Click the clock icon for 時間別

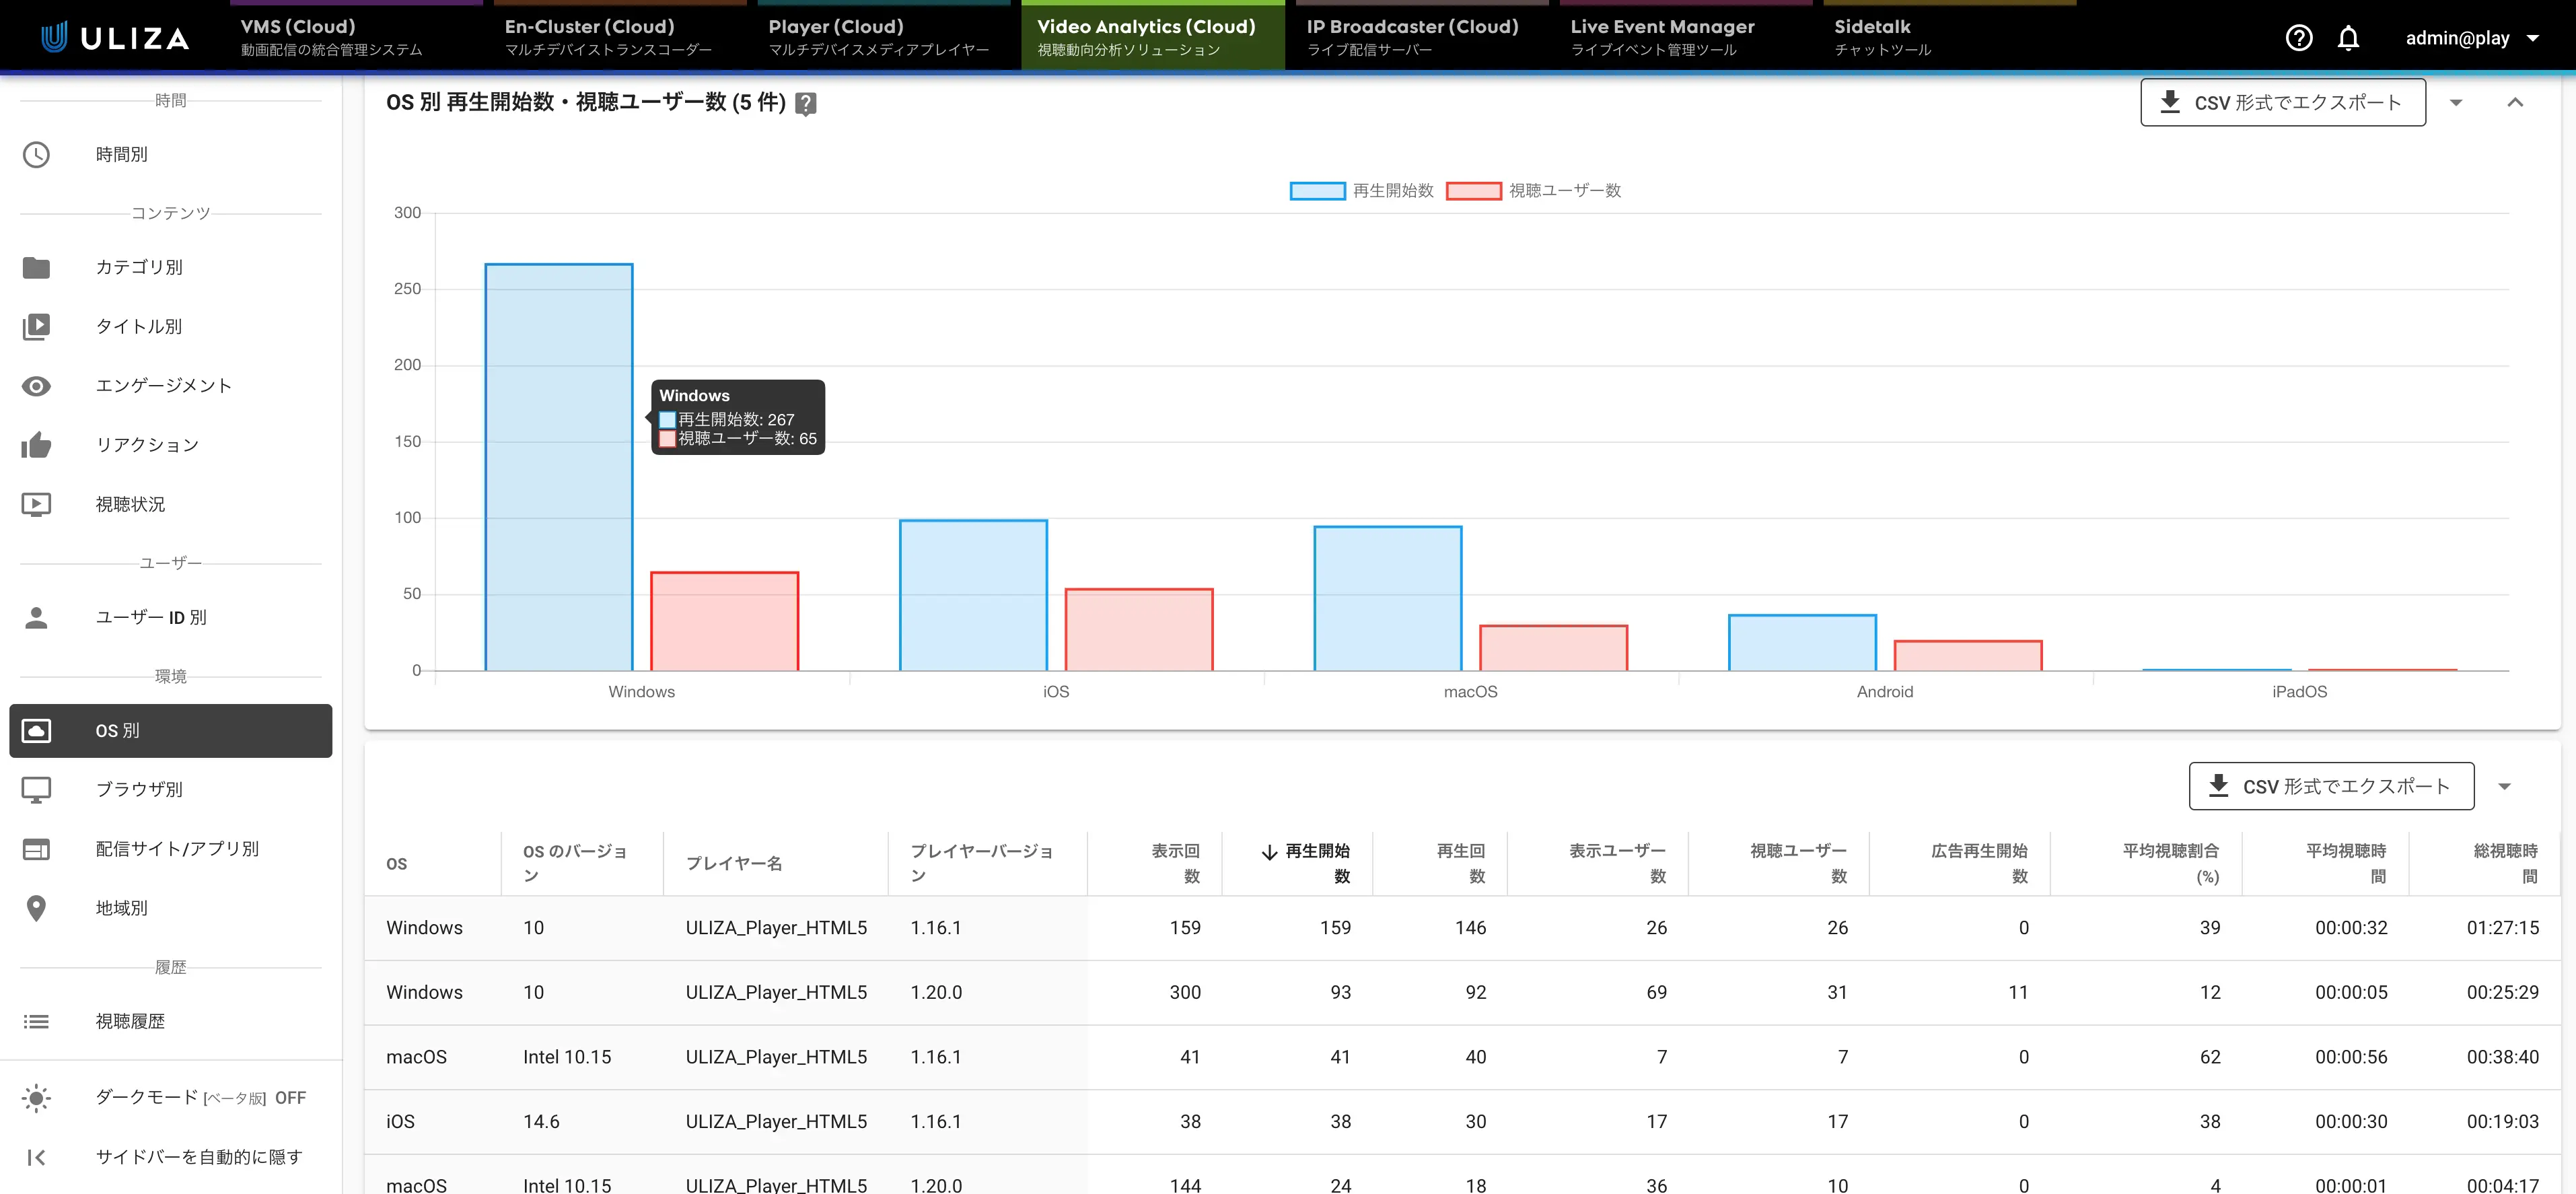[x=36, y=154]
